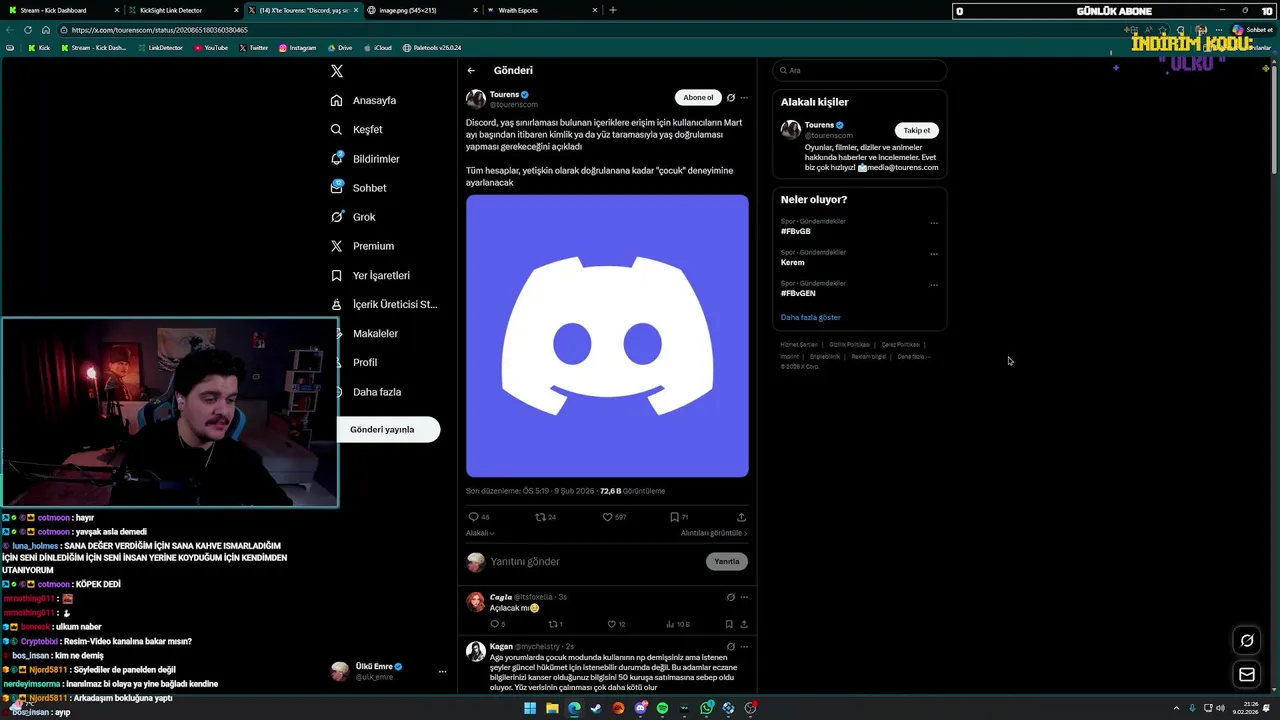This screenshot has width=1280, height=720.
Task: Open İçerik Üreticisi Stüdyosu item
Action: 384,304
